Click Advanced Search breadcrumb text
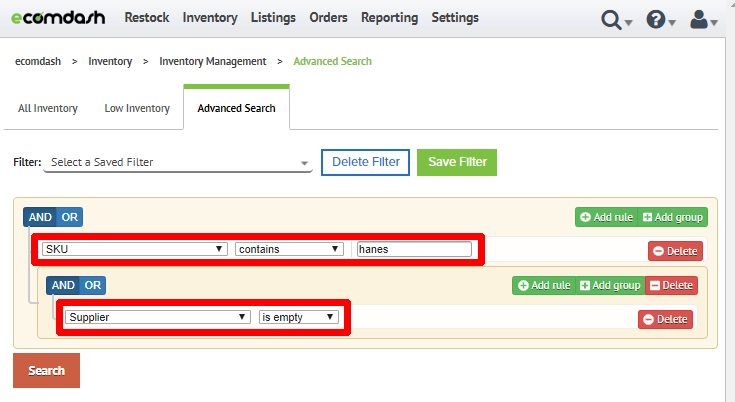The width and height of the screenshot is (735, 402). pyautogui.click(x=332, y=61)
